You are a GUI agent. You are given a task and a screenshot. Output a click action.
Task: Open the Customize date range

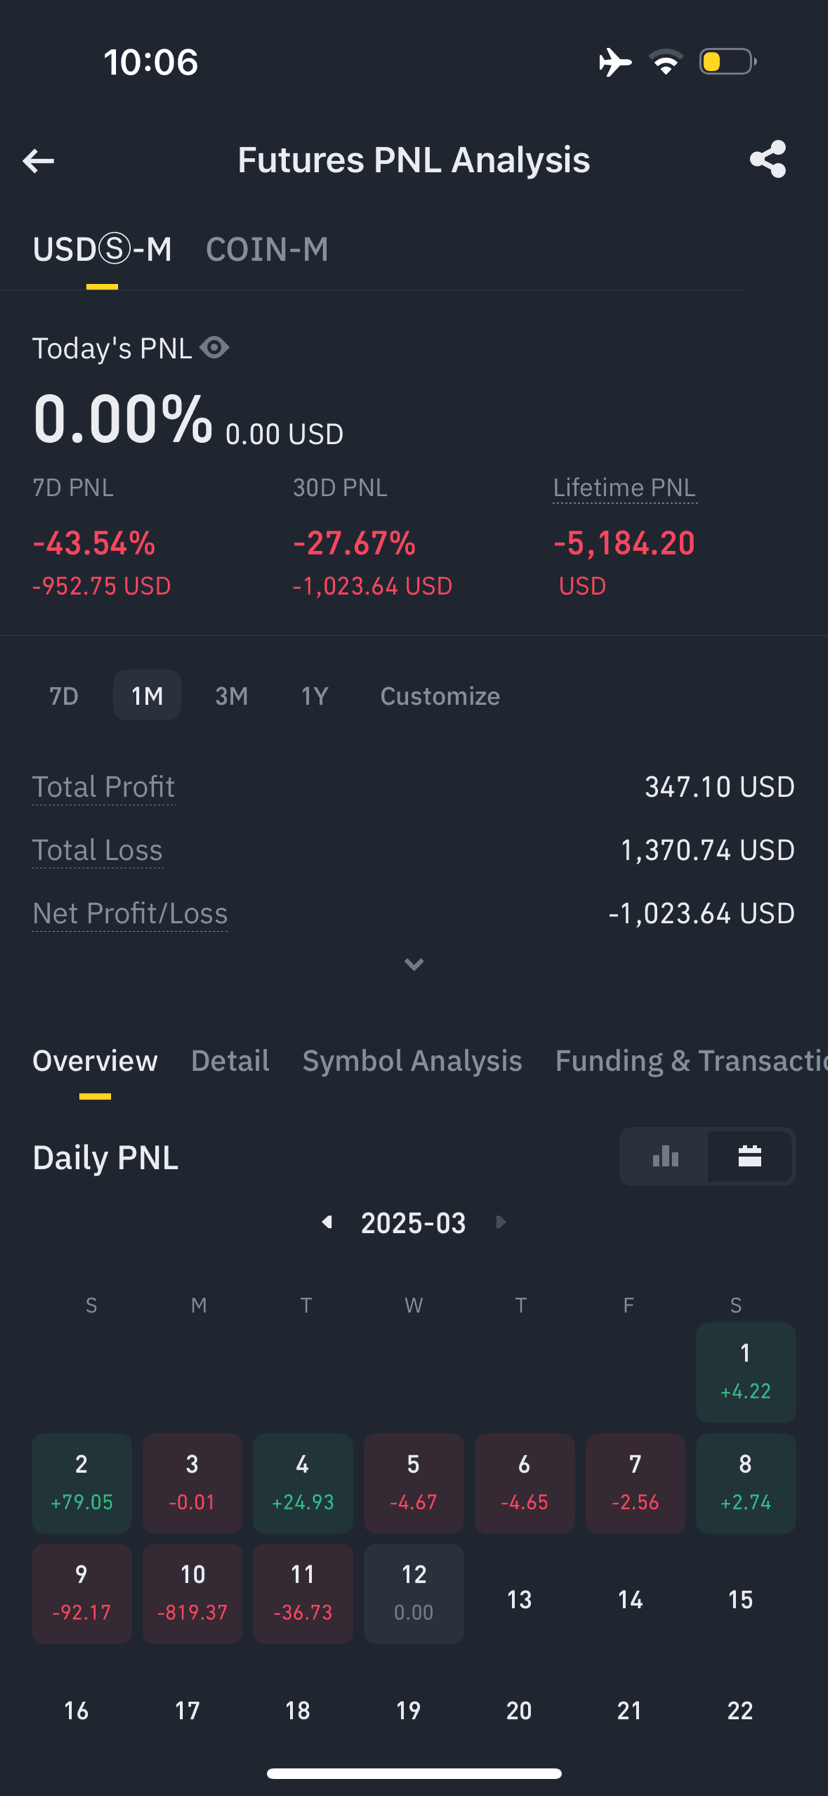(440, 696)
